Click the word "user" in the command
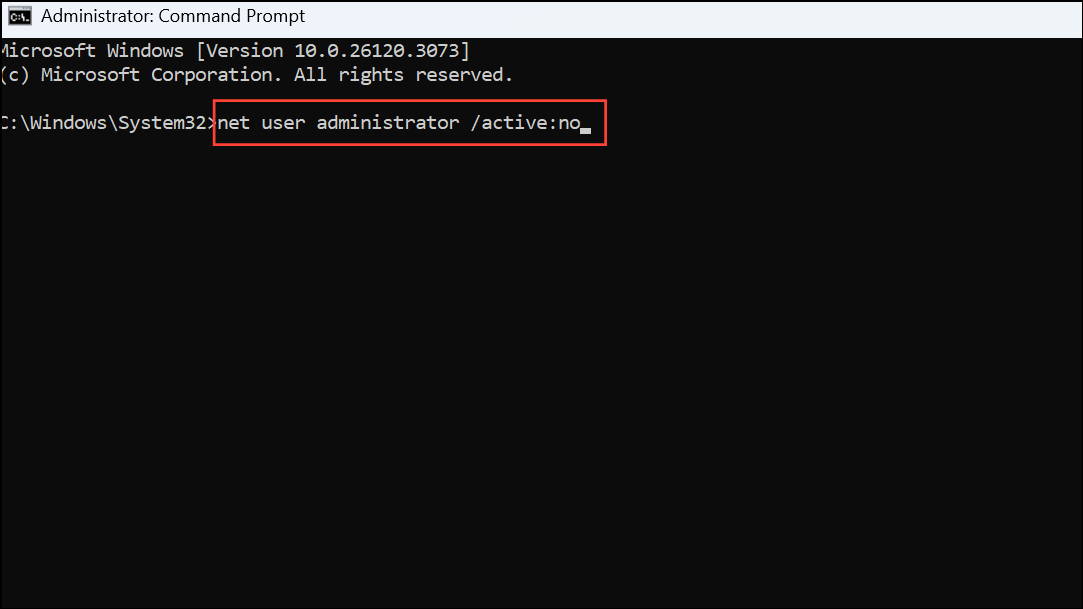This screenshot has height=609, width=1083. coord(283,122)
